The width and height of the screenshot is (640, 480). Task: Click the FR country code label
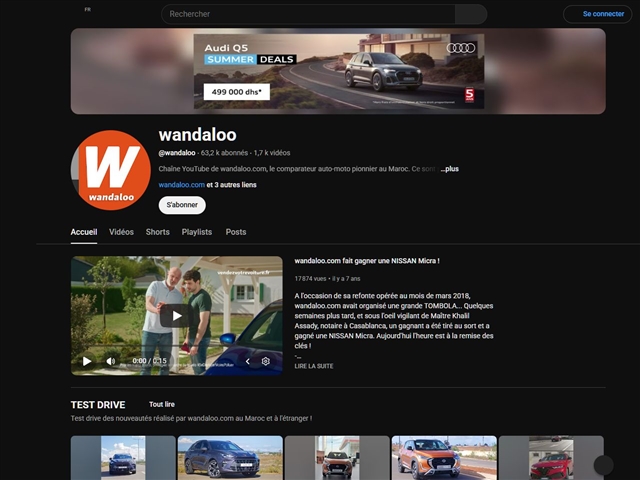pyautogui.click(x=87, y=9)
